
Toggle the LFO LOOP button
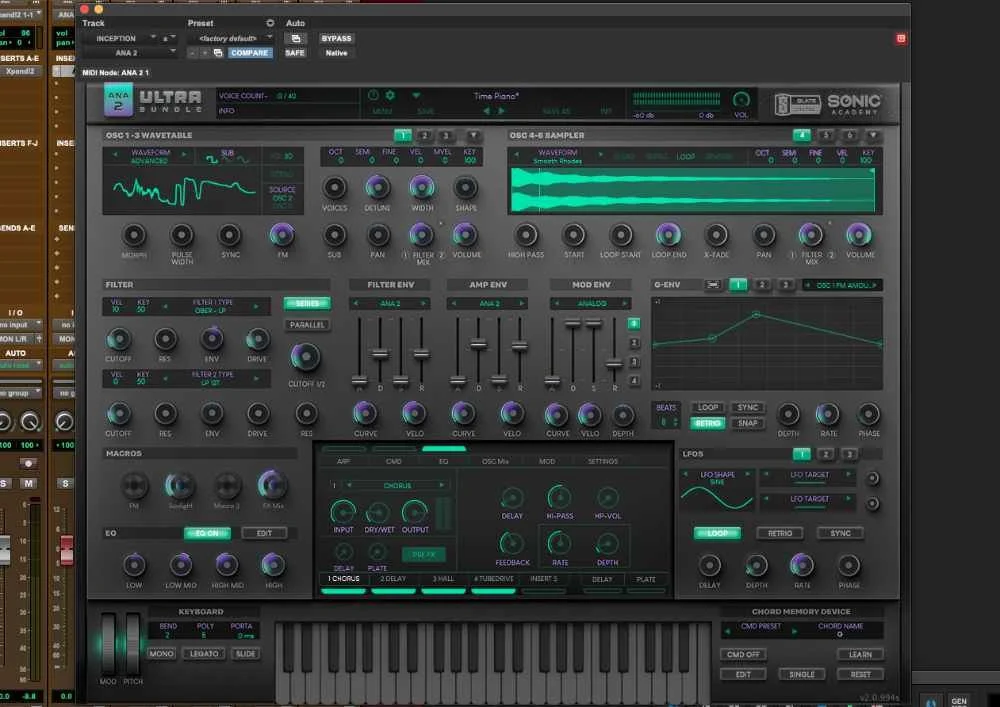pos(717,533)
